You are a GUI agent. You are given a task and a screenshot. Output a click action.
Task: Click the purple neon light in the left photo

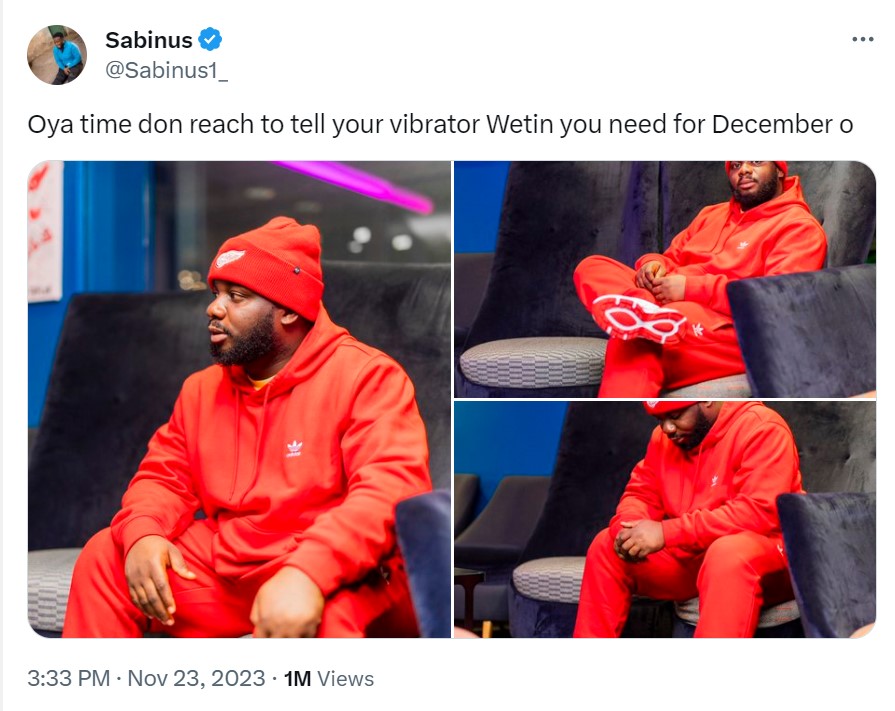(354, 184)
